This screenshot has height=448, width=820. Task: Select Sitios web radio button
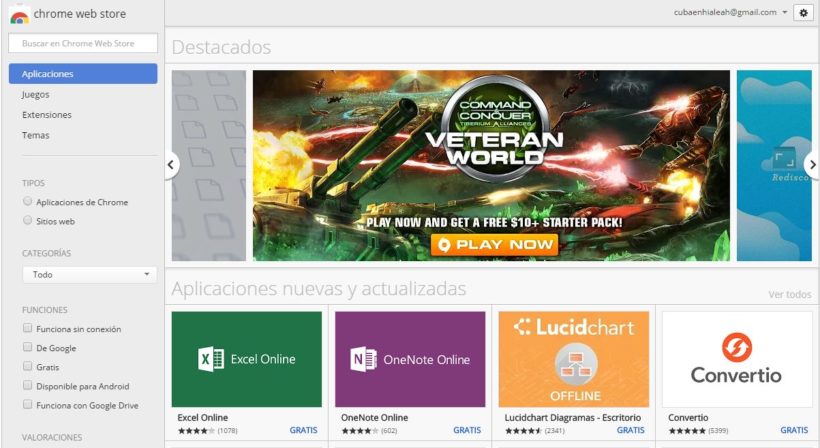(x=28, y=220)
